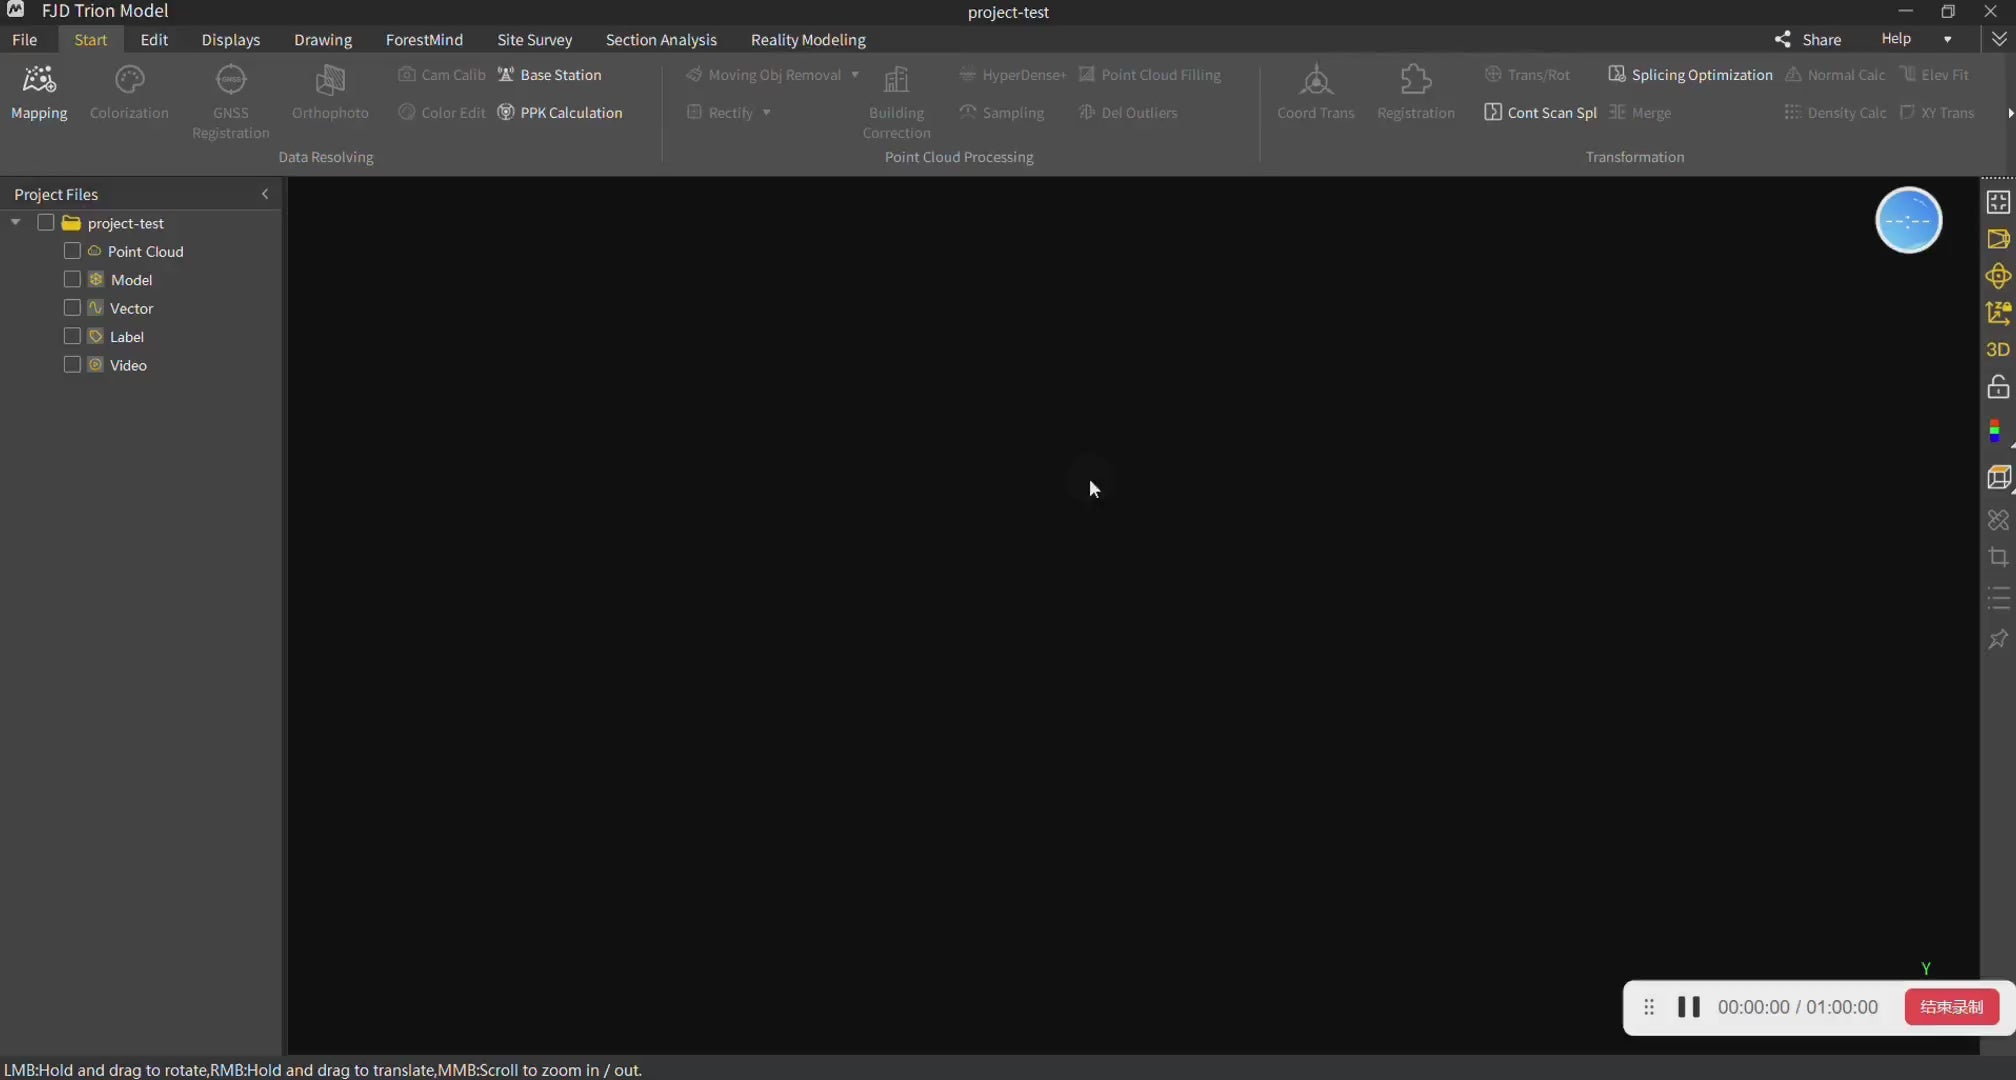Start PPK Calculation
The height and width of the screenshot is (1080, 2016).
click(560, 113)
